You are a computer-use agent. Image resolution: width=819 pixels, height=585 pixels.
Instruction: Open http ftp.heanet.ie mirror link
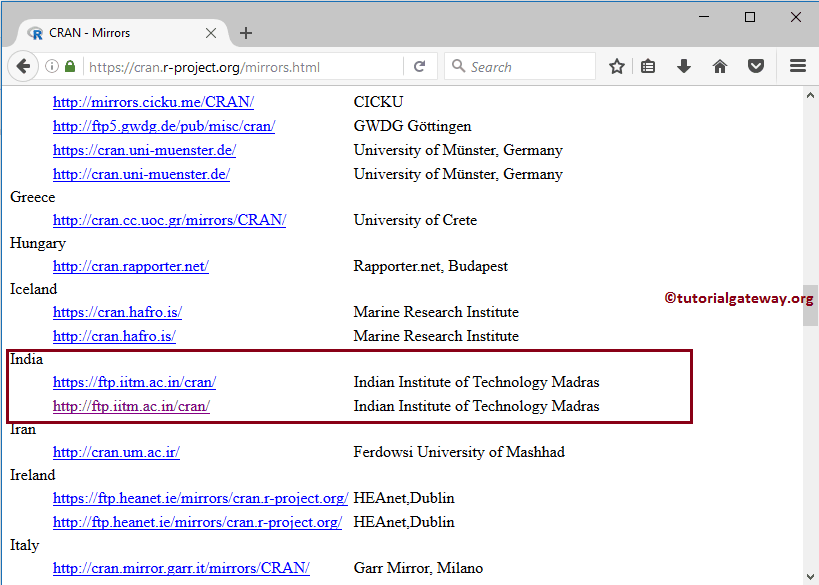[x=197, y=522]
